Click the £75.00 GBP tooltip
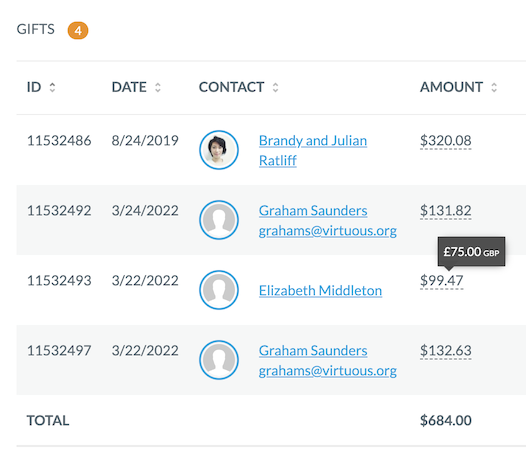Image resolution: width=526 pixels, height=450 pixels. point(471,252)
